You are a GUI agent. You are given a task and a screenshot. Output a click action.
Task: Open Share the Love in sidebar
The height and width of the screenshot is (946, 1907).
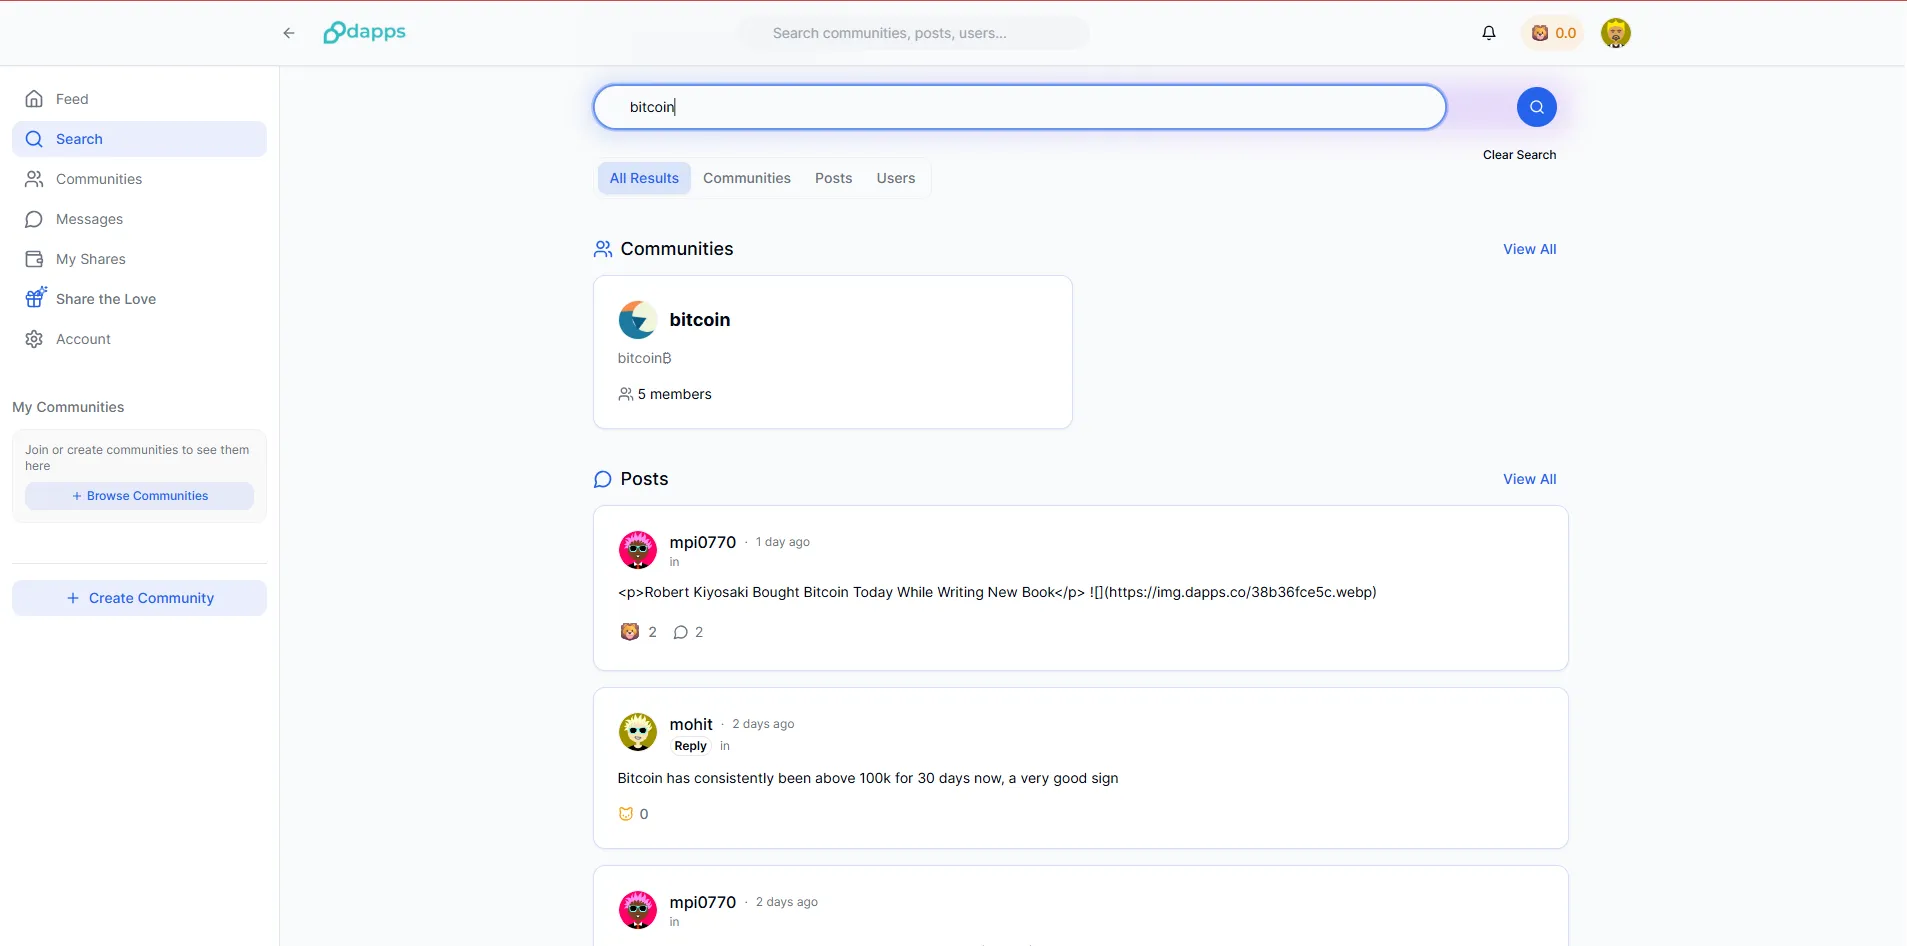pyautogui.click(x=139, y=299)
